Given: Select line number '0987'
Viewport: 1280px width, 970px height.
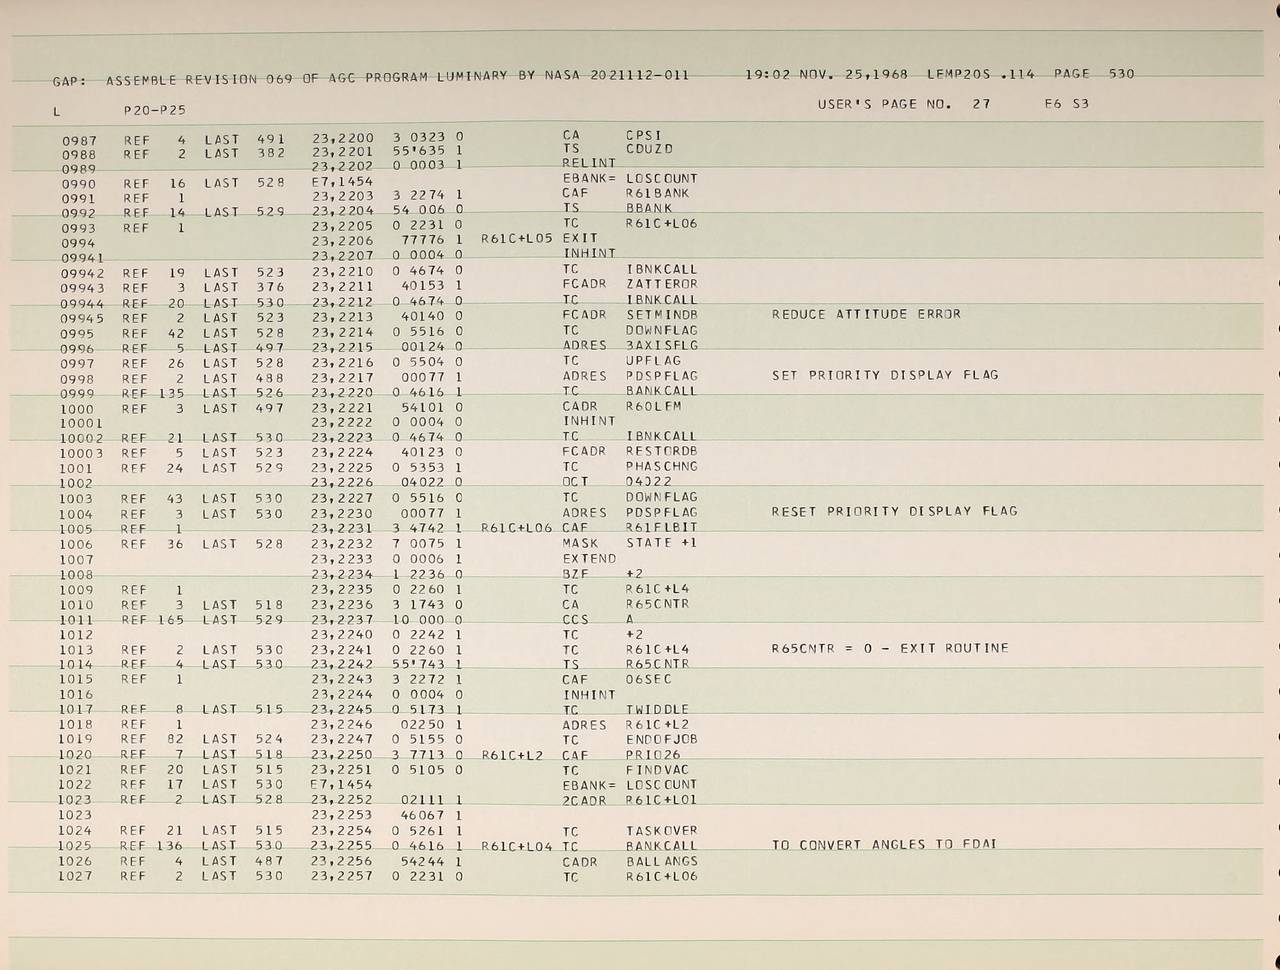Looking at the screenshot, I should pyautogui.click(x=78, y=141).
